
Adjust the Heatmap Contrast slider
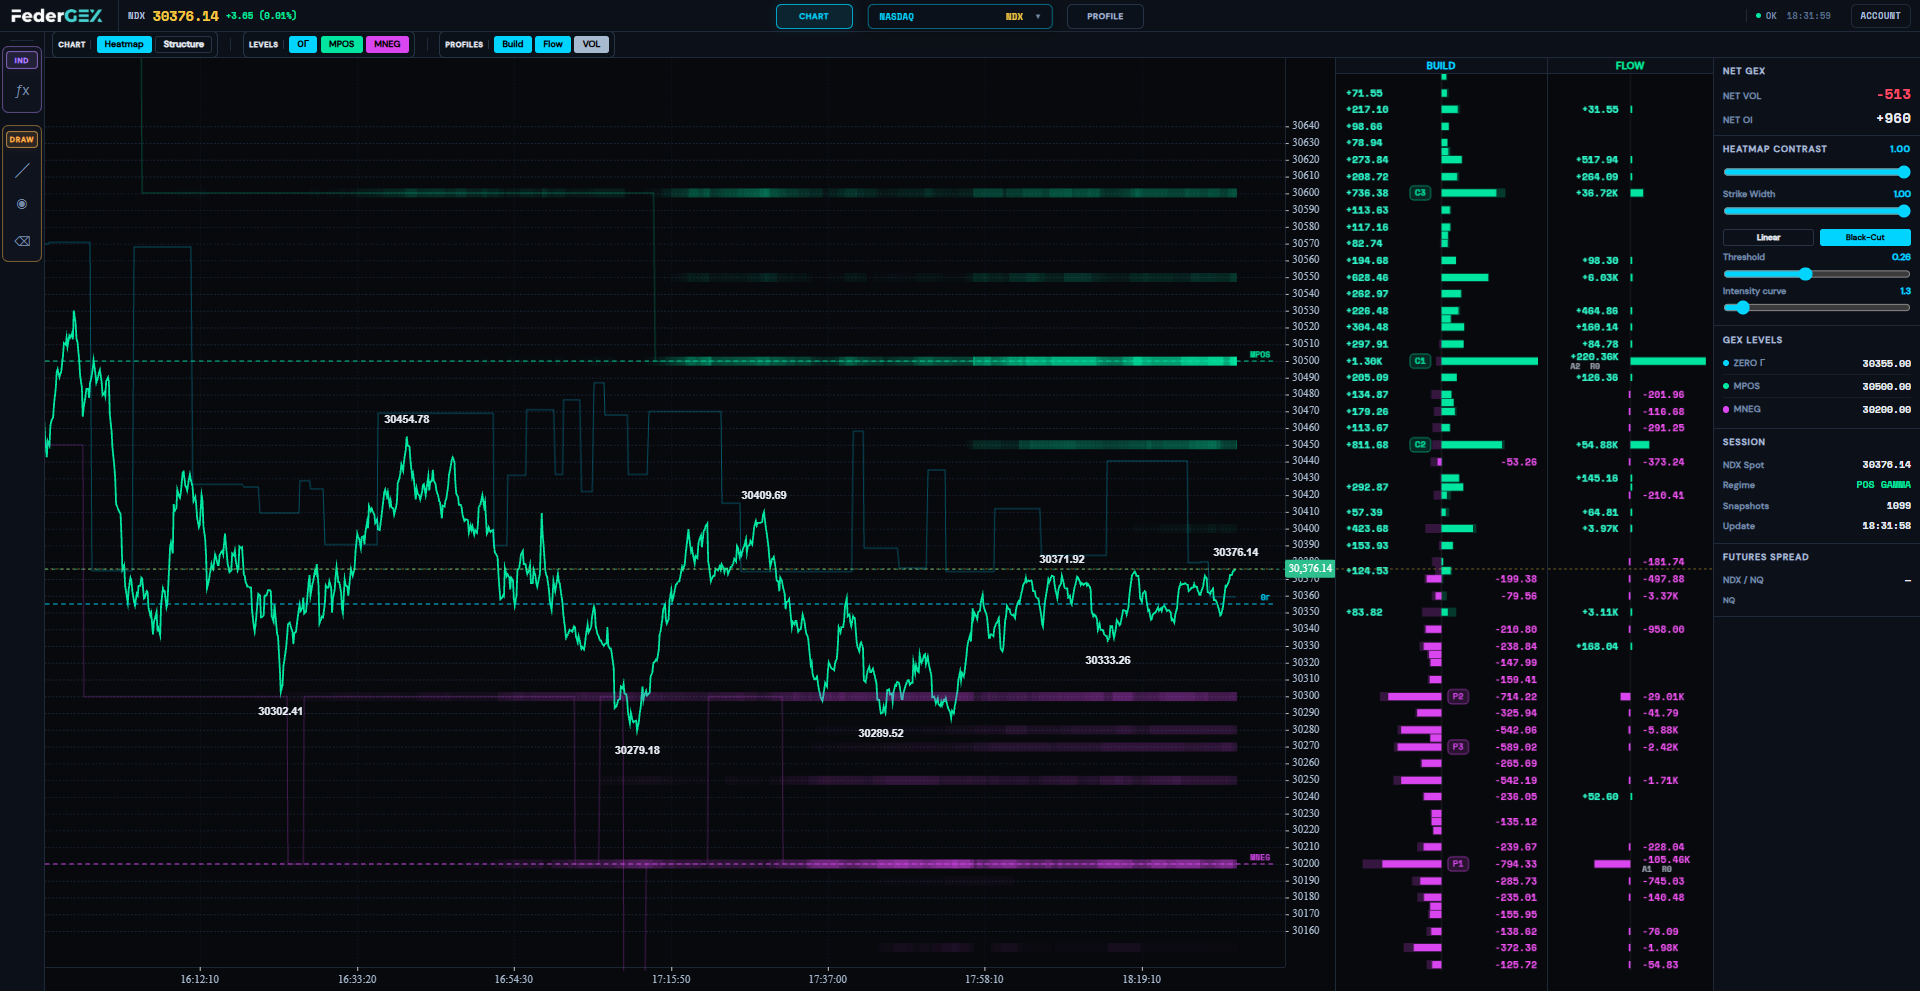[x=1816, y=172]
